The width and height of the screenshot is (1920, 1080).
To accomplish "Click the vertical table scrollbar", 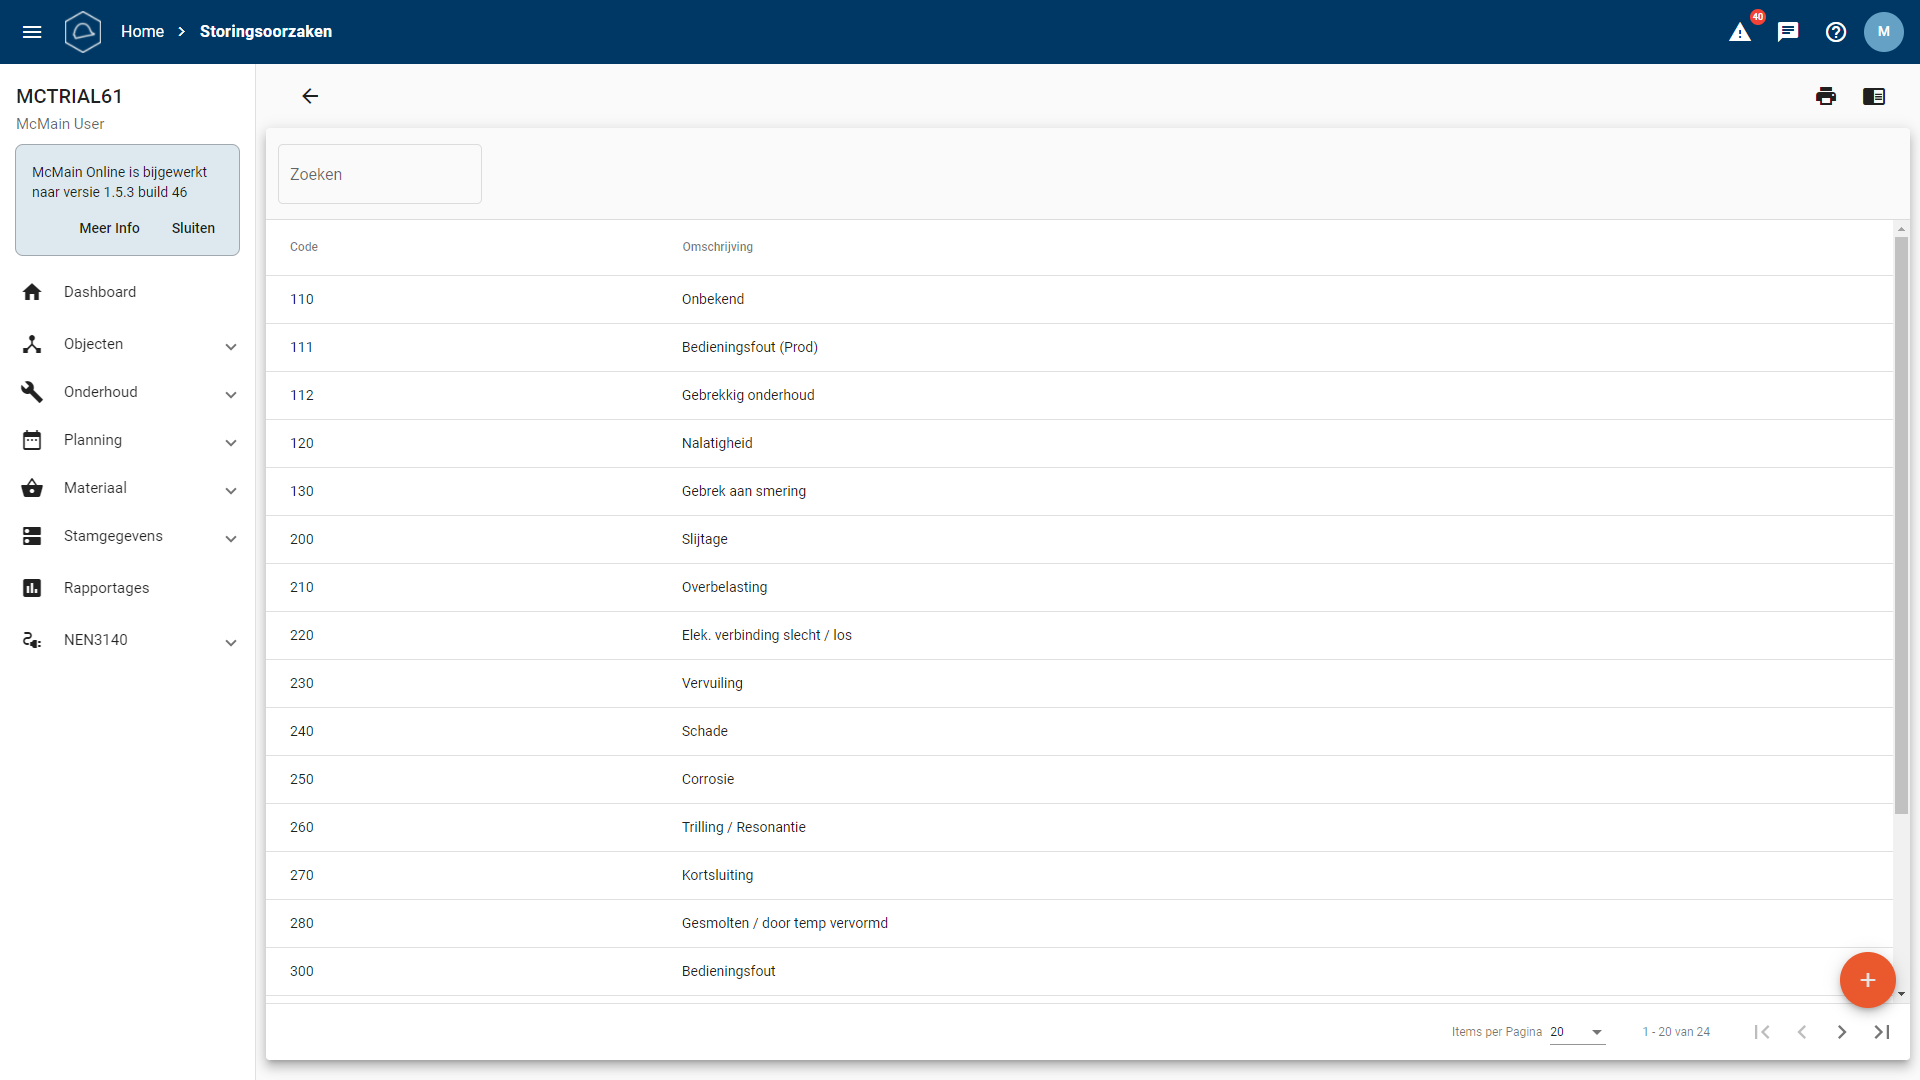I will [1901, 525].
